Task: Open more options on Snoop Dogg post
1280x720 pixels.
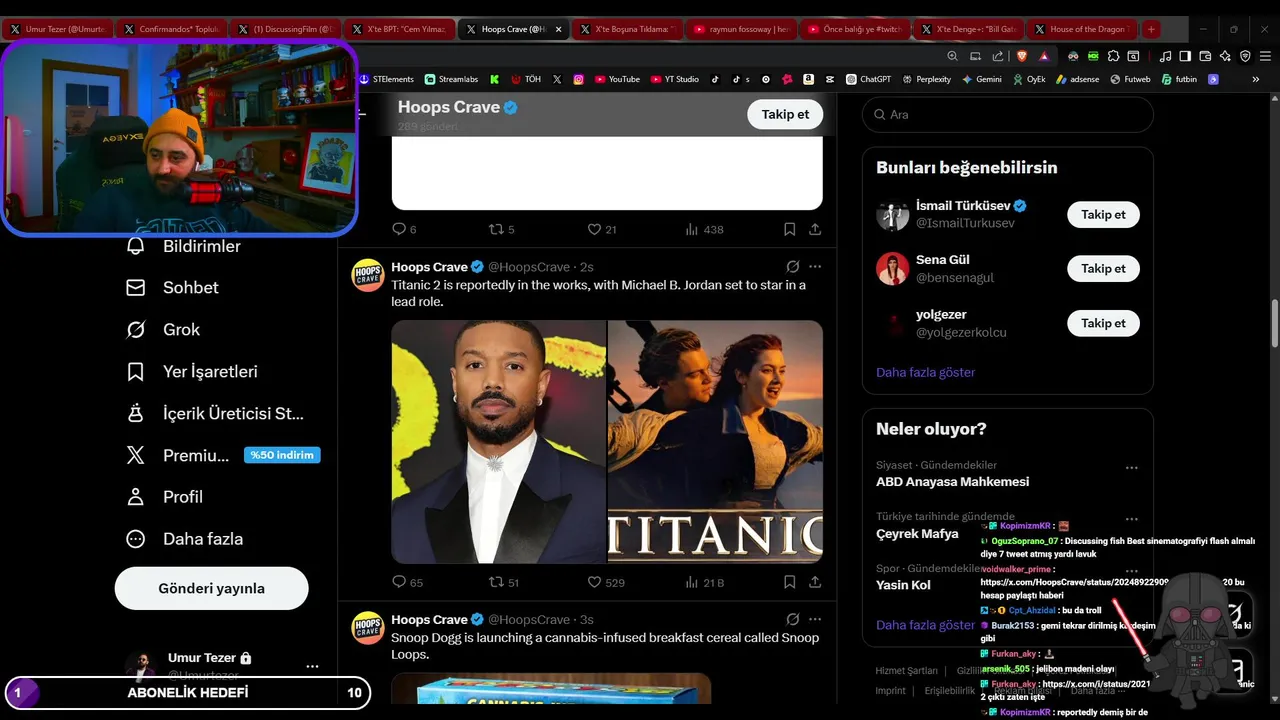Action: pyautogui.click(x=815, y=619)
